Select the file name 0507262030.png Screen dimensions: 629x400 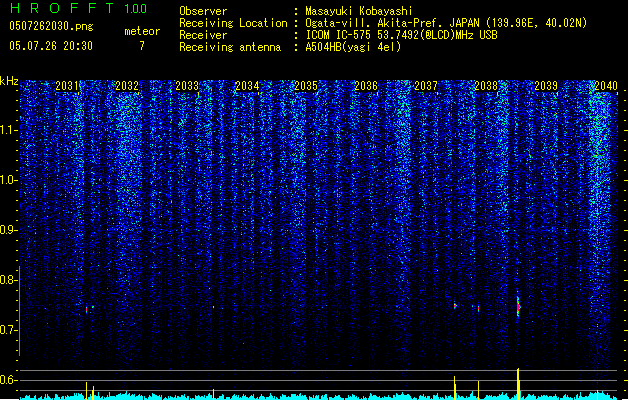point(51,26)
